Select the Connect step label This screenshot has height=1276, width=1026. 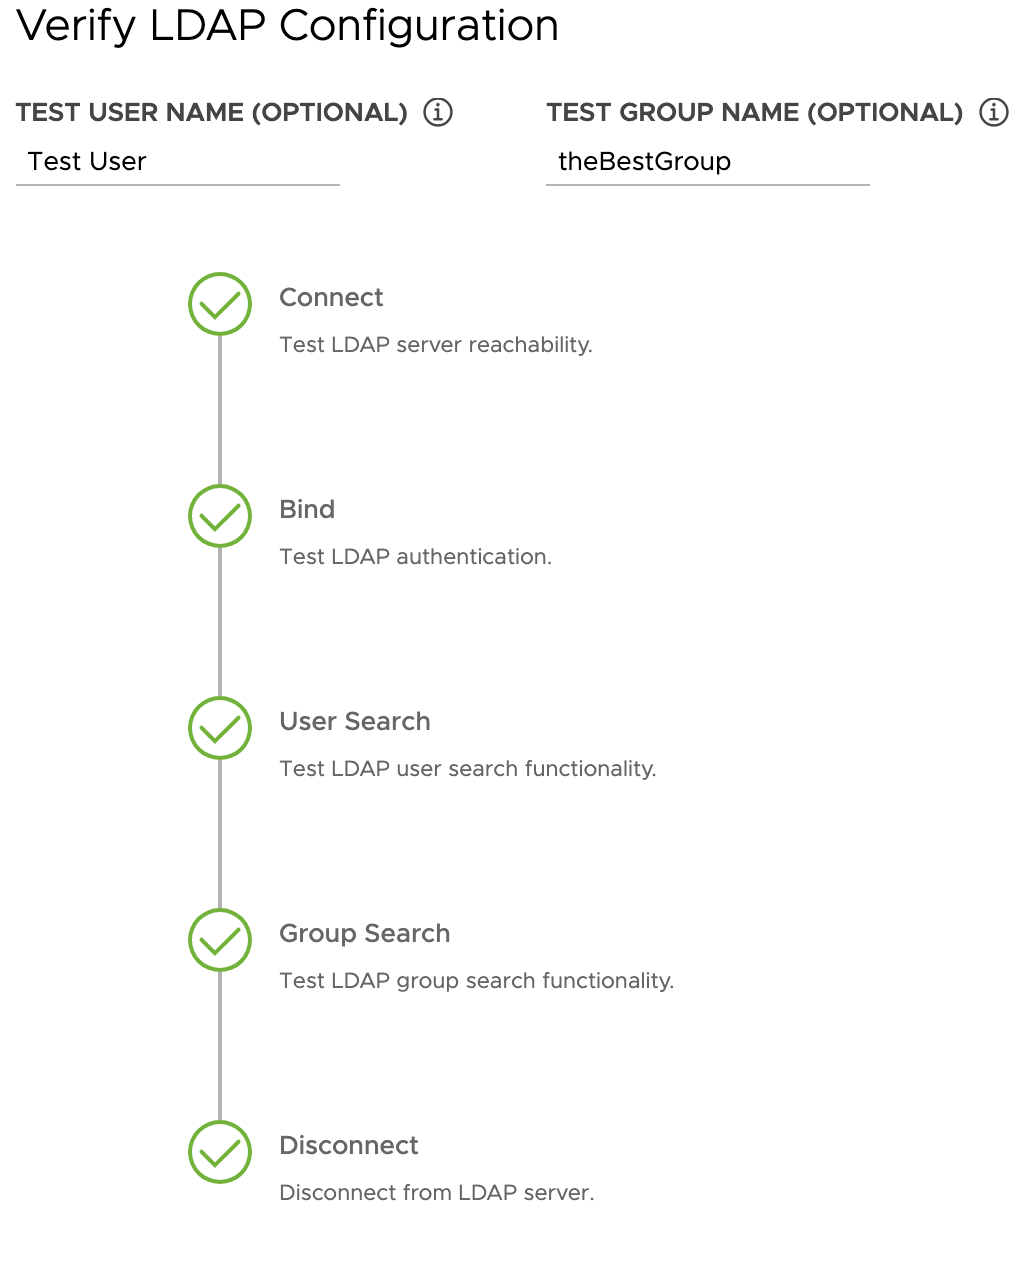[x=331, y=297]
